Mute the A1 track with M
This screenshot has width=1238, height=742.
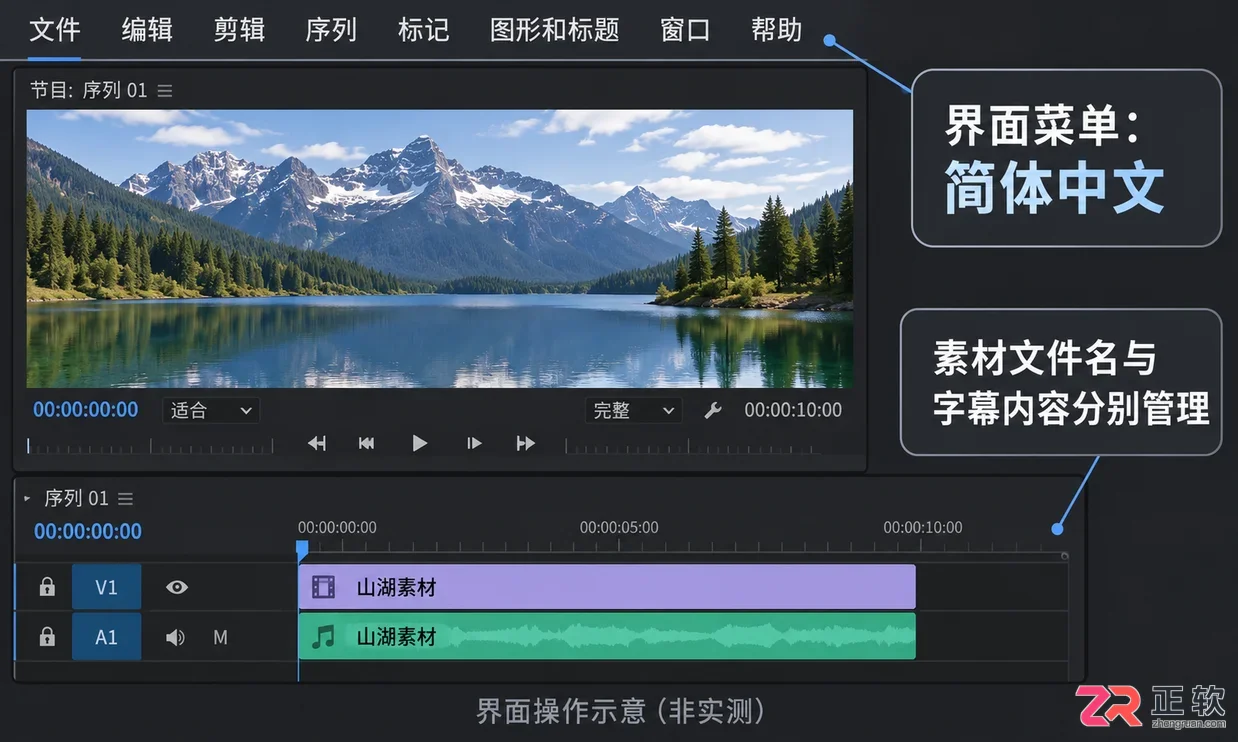(221, 637)
